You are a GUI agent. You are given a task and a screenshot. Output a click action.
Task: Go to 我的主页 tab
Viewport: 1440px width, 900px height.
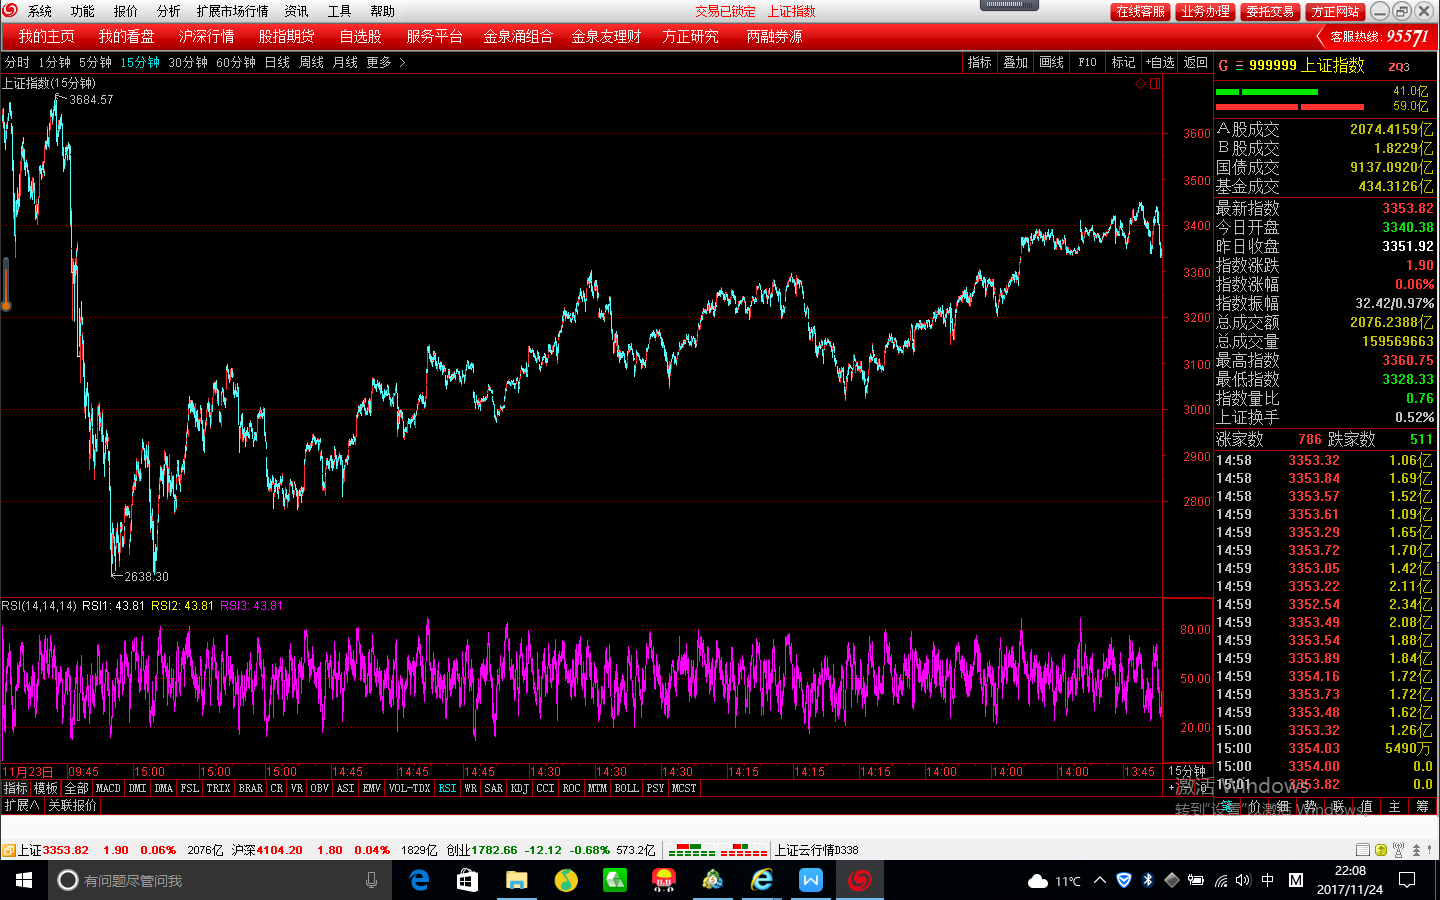coord(46,37)
